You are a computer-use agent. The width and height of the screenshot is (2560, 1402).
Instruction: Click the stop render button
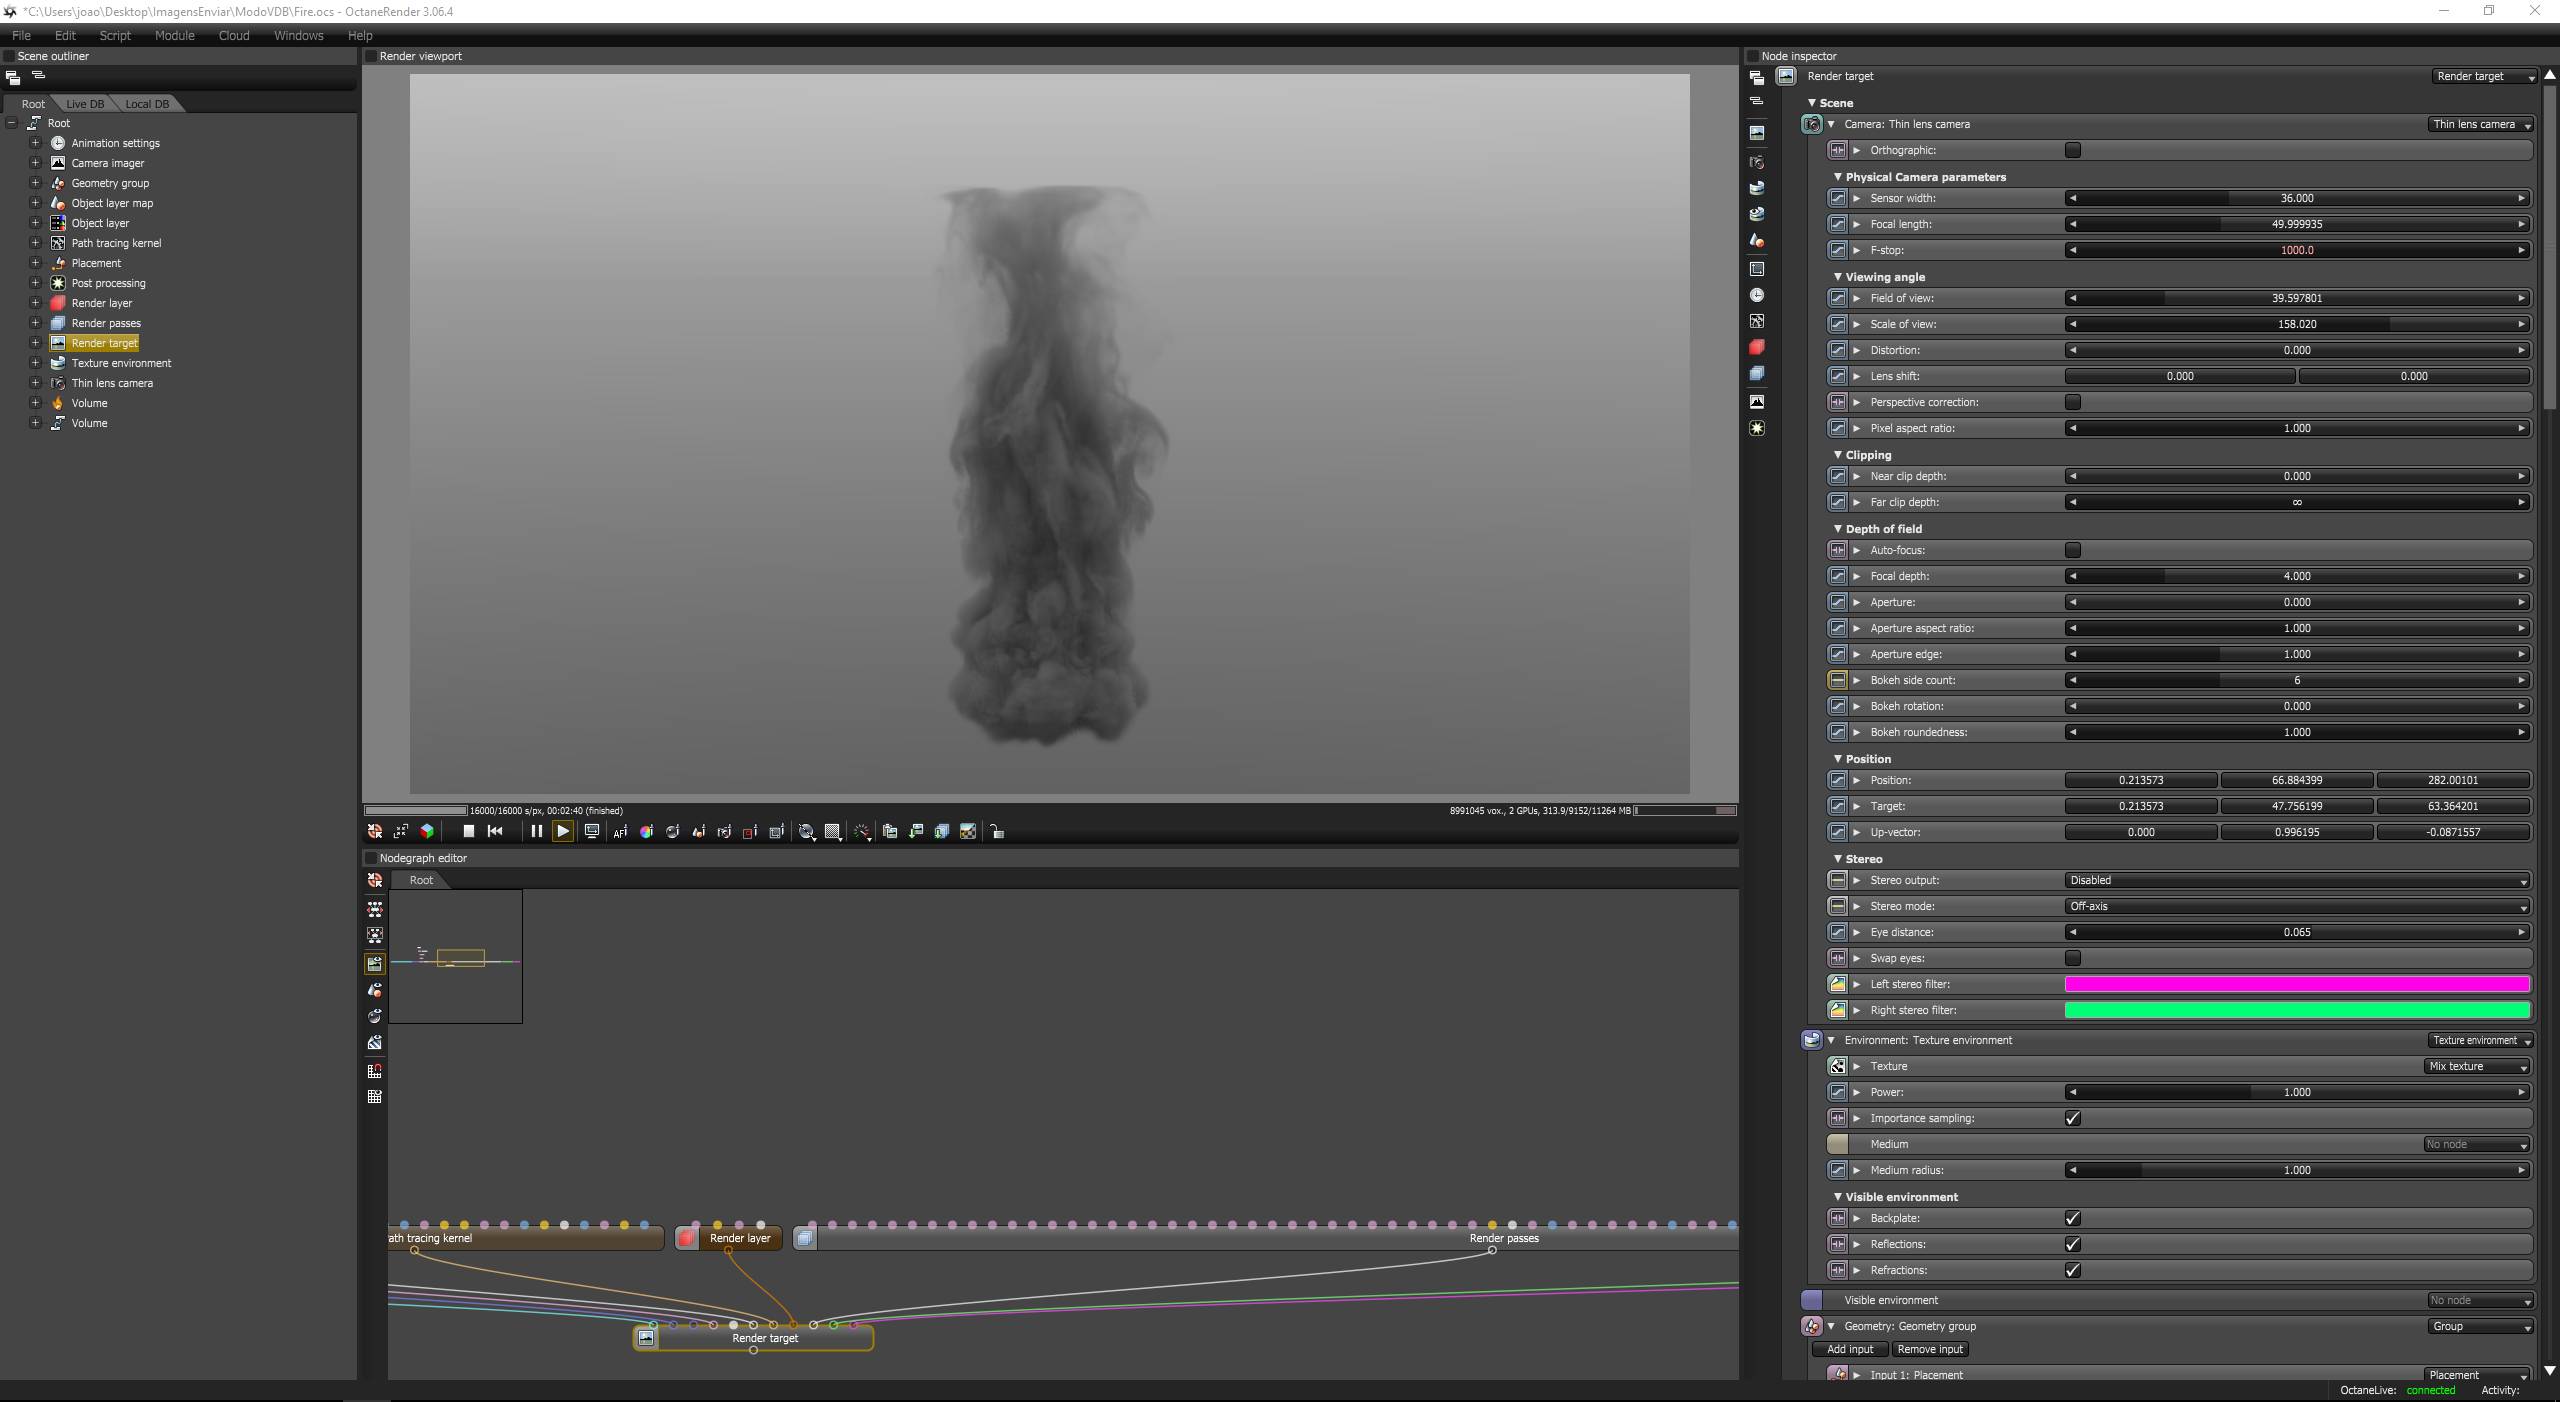(468, 831)
